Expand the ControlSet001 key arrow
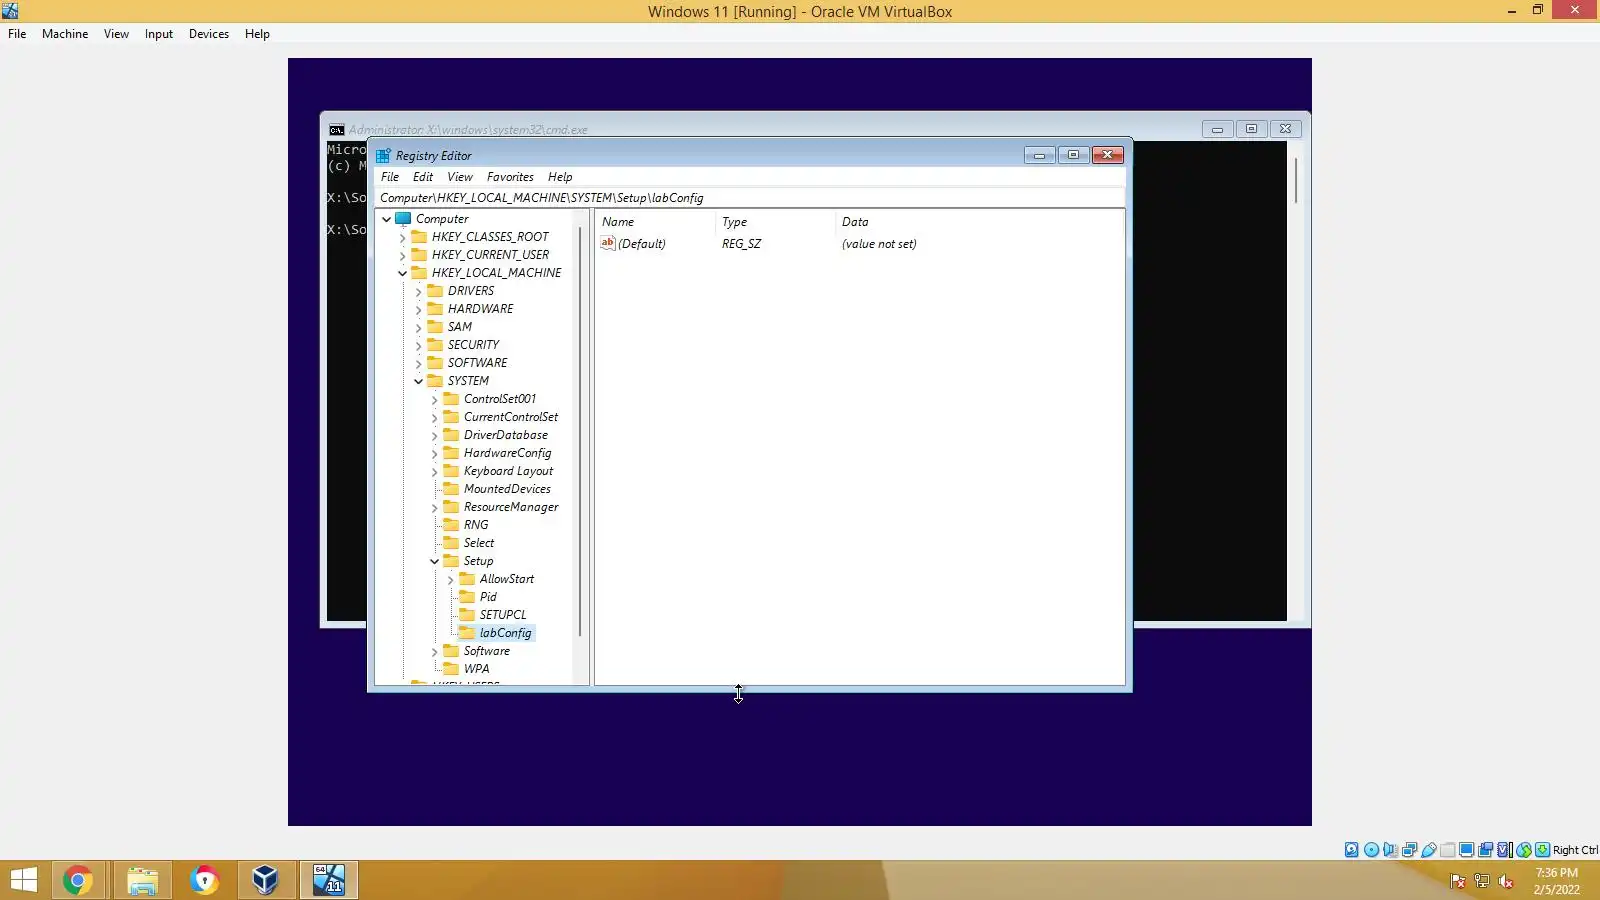Screen dimensions: 1600x900 tap(435, 399)
